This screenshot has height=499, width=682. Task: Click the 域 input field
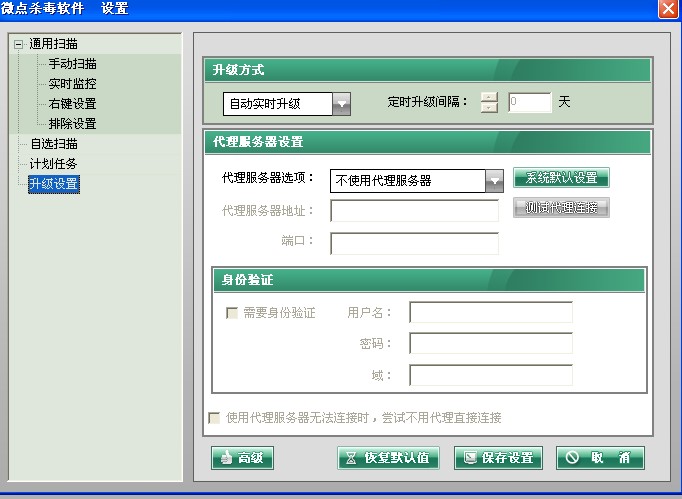[x=491, y=375]
